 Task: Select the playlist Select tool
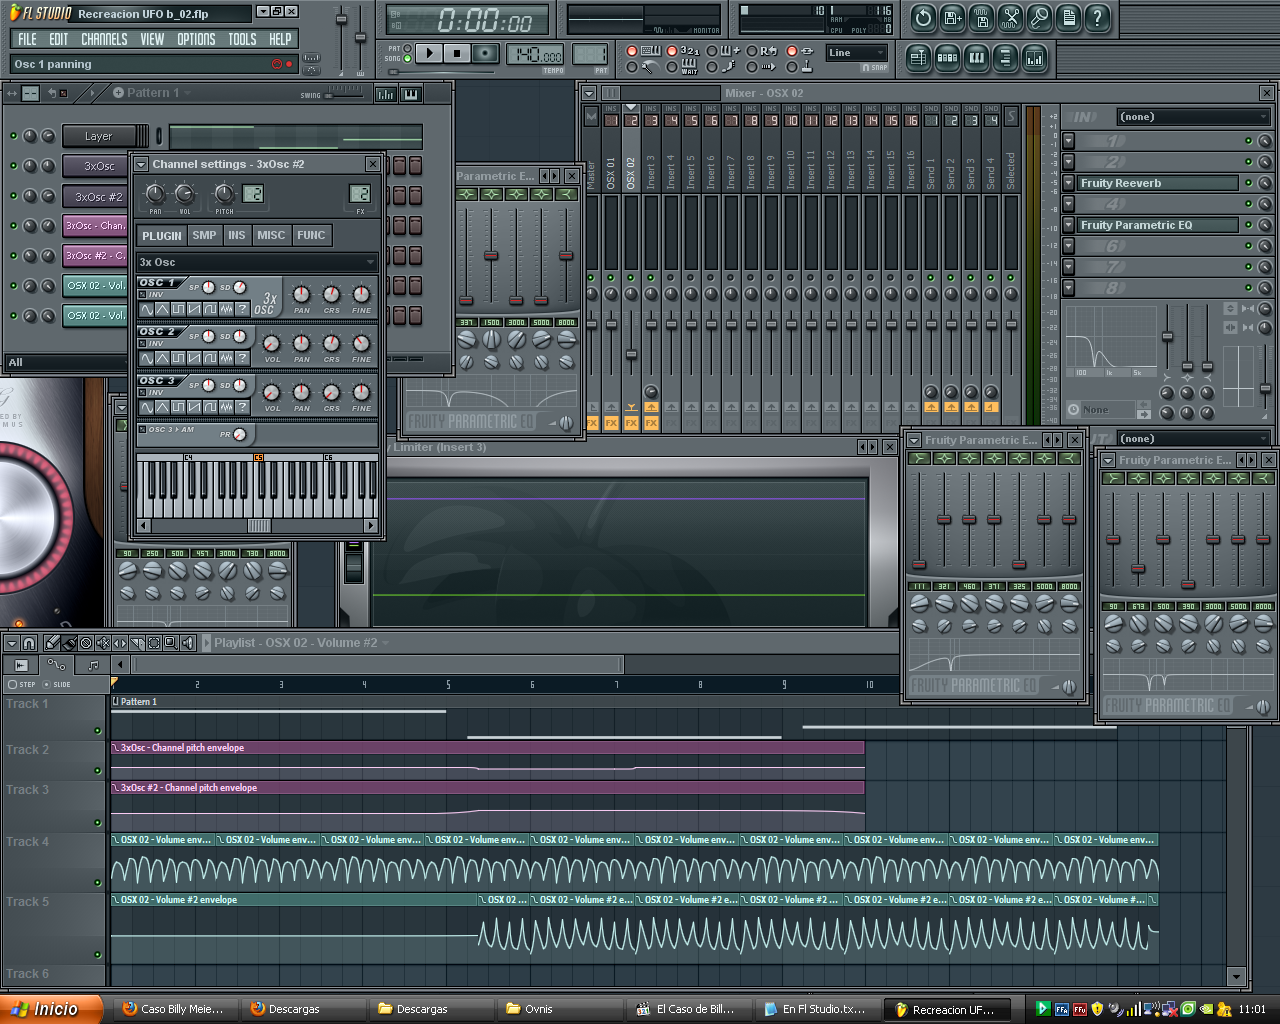point(154,643)
